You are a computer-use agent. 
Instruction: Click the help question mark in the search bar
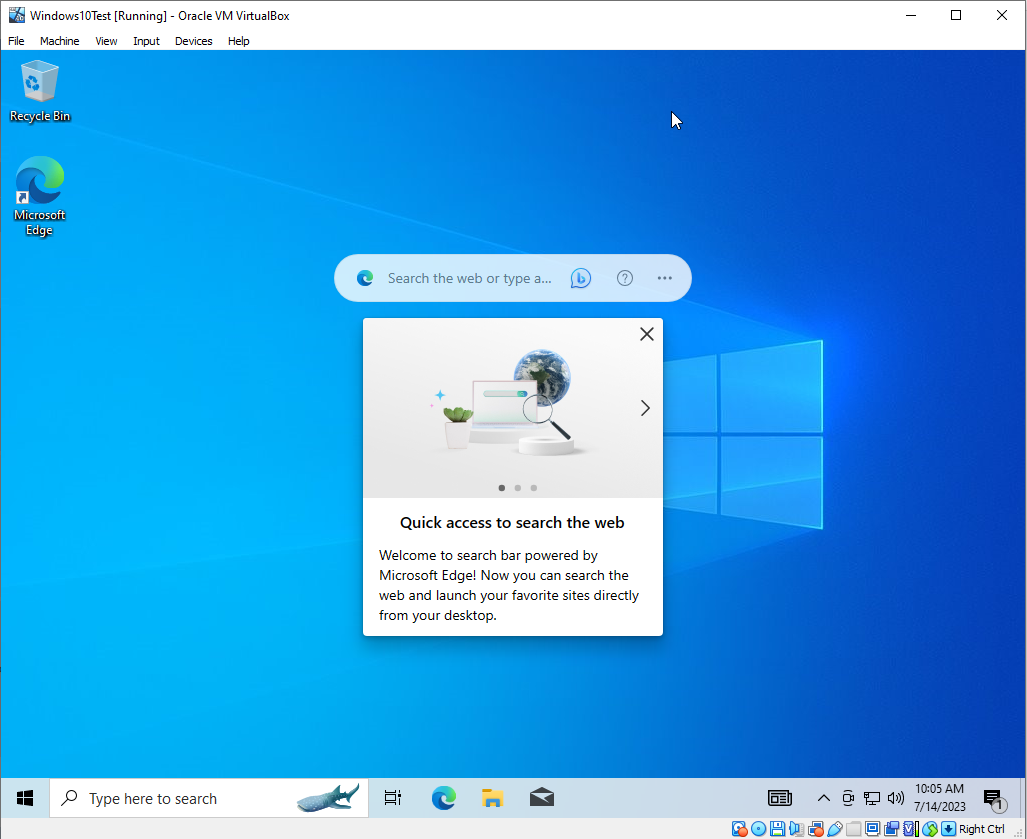(625, 278)
